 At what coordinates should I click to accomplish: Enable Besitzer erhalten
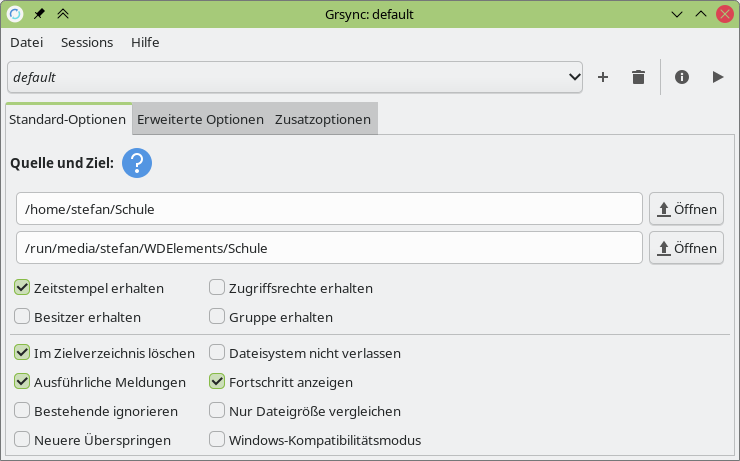[x=22, y=316]
